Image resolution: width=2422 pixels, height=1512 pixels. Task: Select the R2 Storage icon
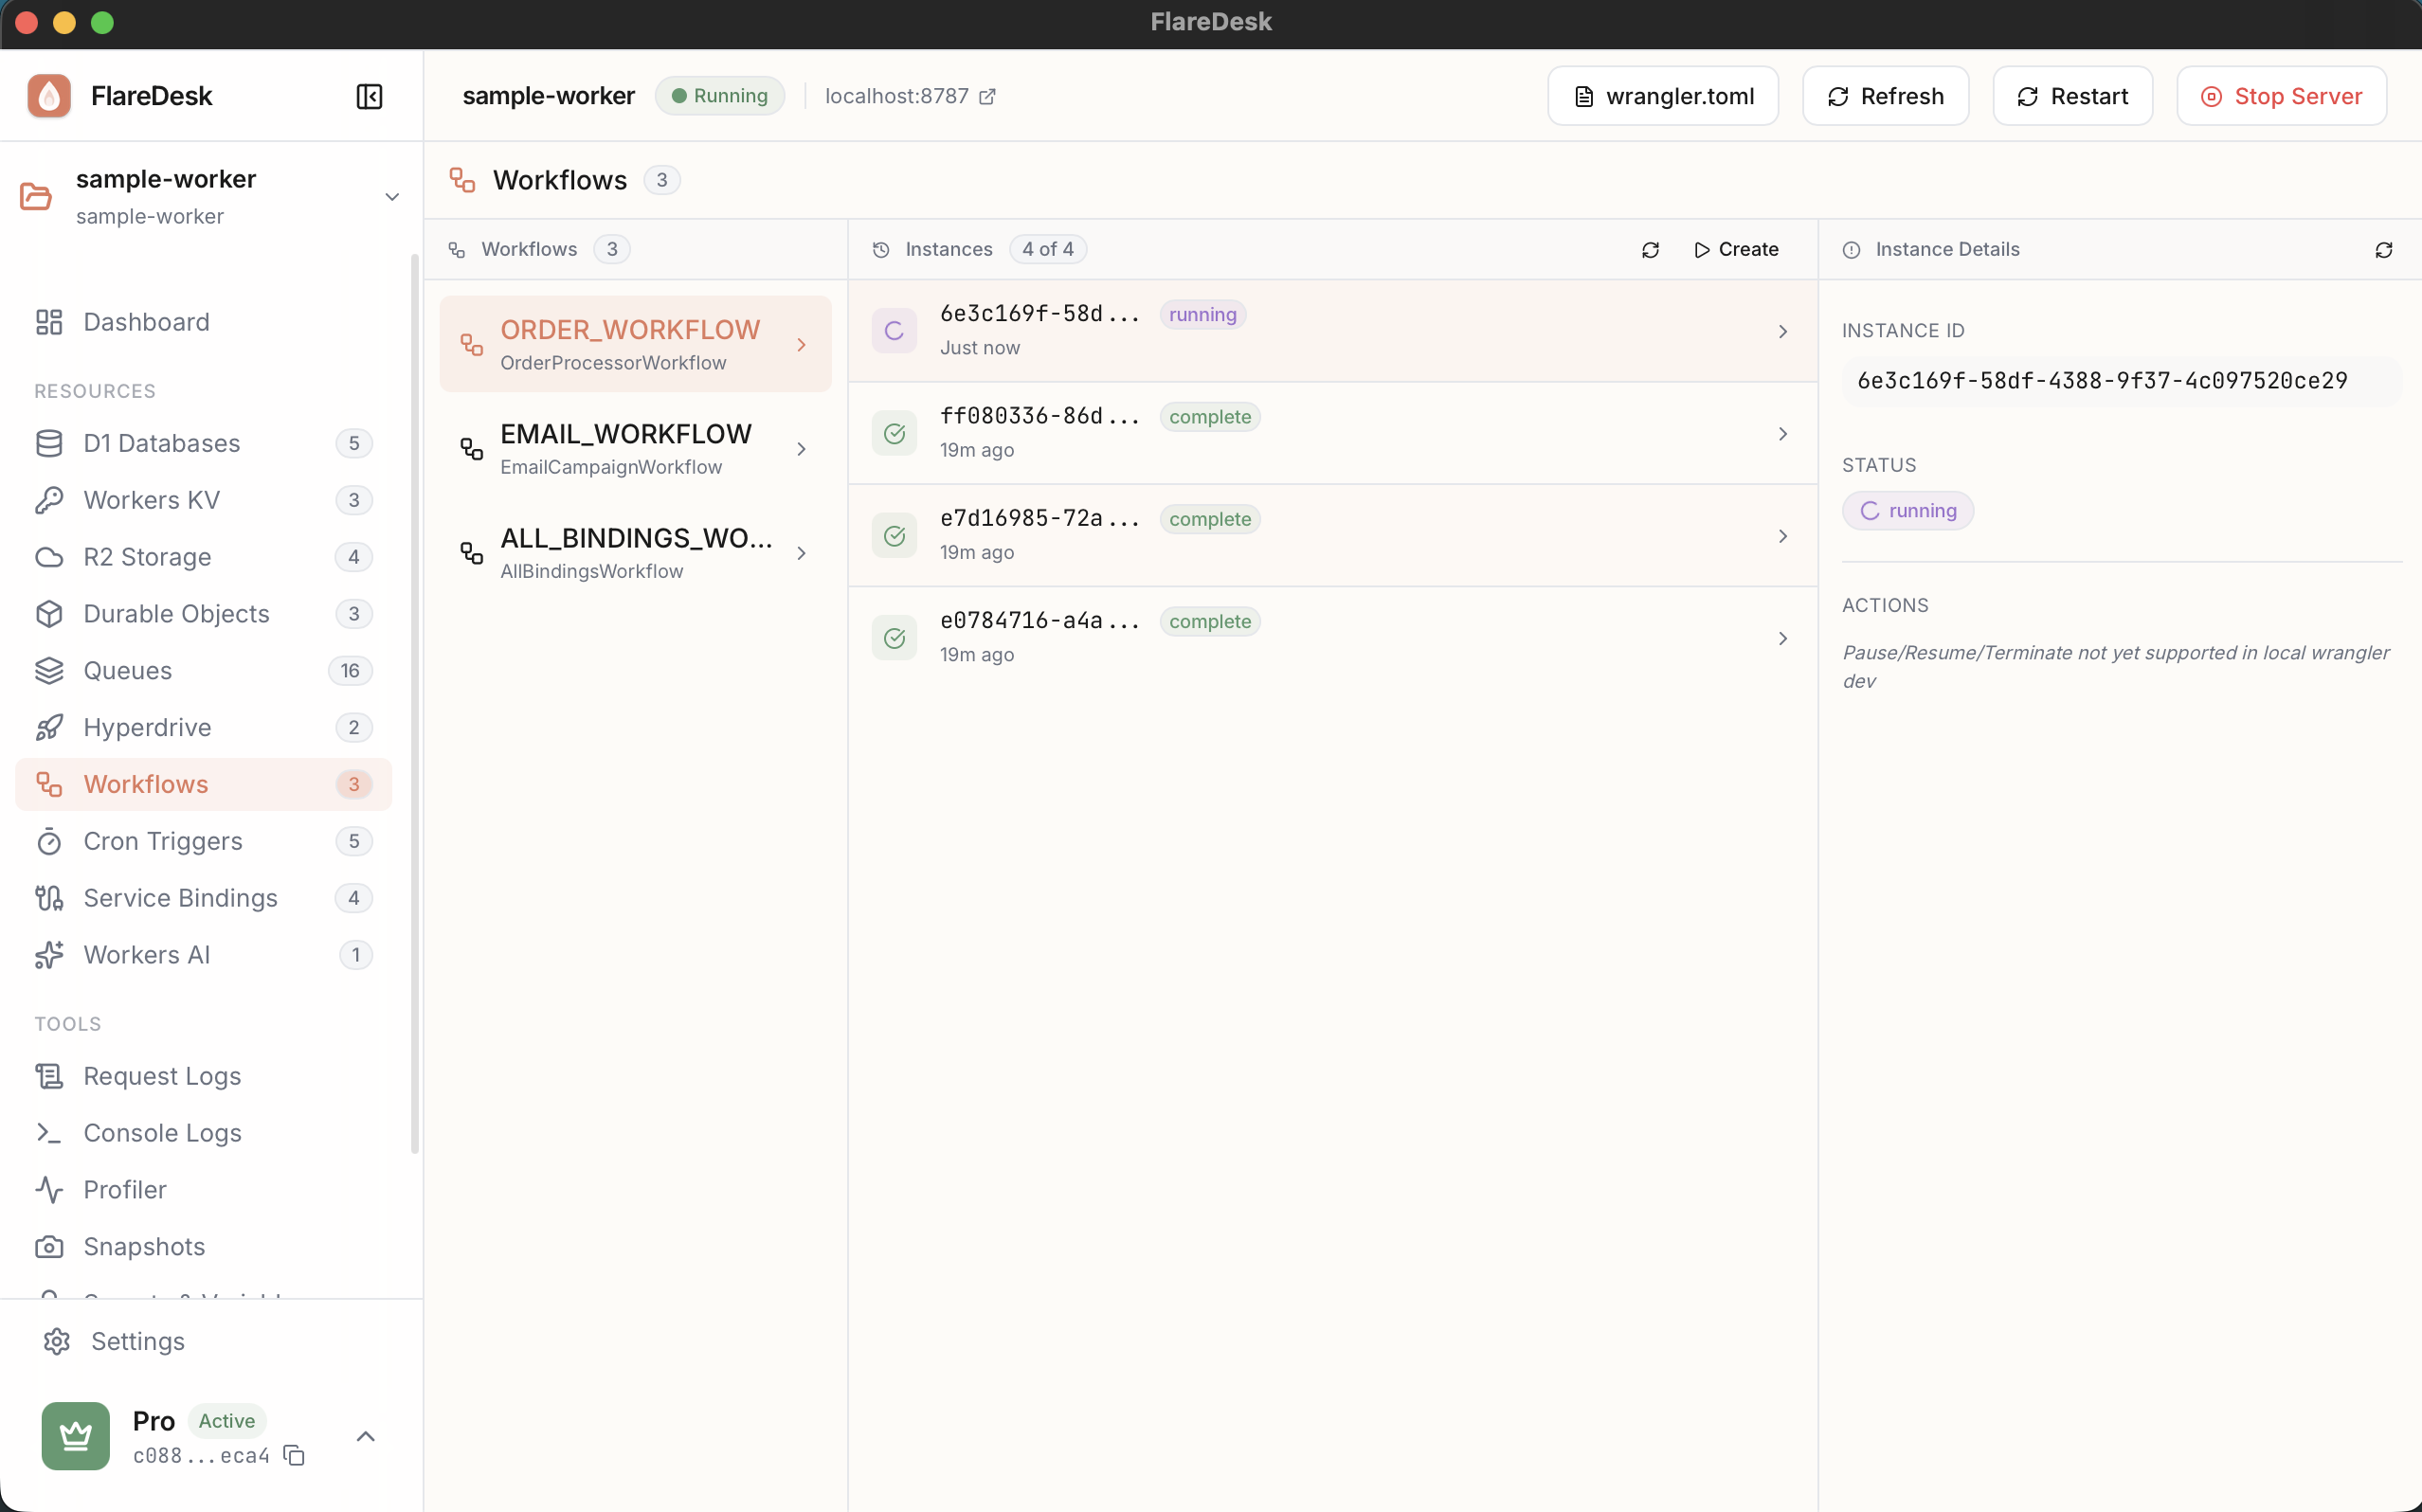coord(49,557)
